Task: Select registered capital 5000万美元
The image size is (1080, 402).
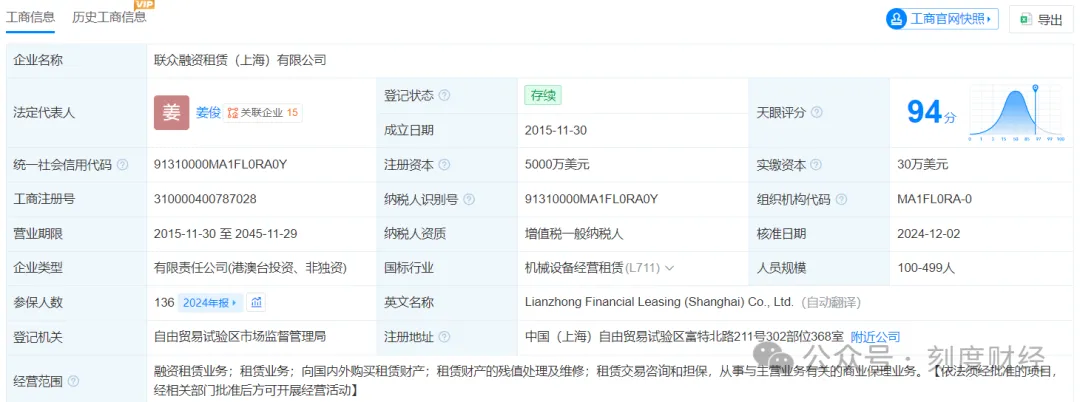Action: [557, 165]
